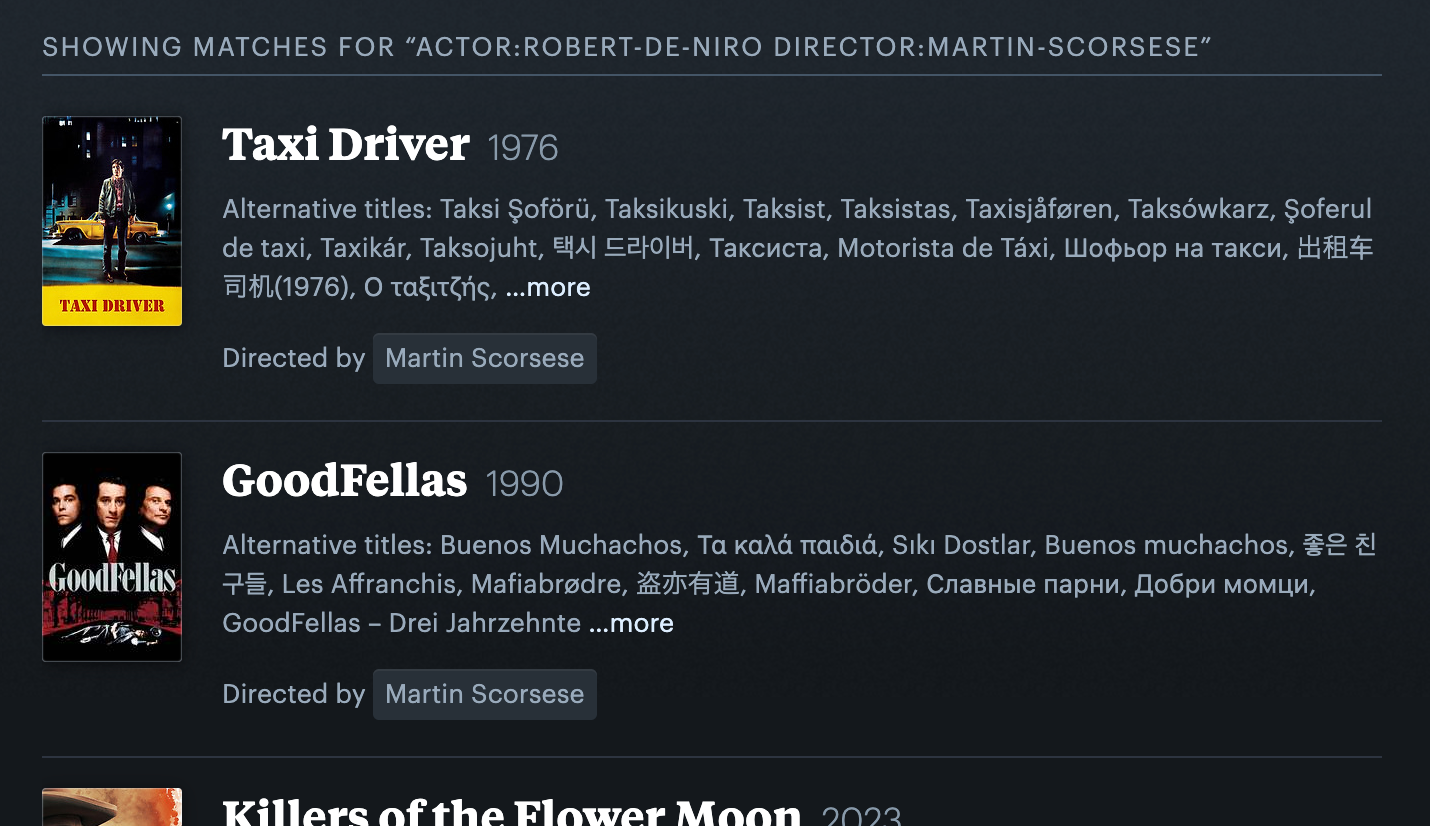Click 'Alternative titles:' label under GoodFellas
Image resolution: width=1430 pixels, height=826 pixels.
click(327, 546)
